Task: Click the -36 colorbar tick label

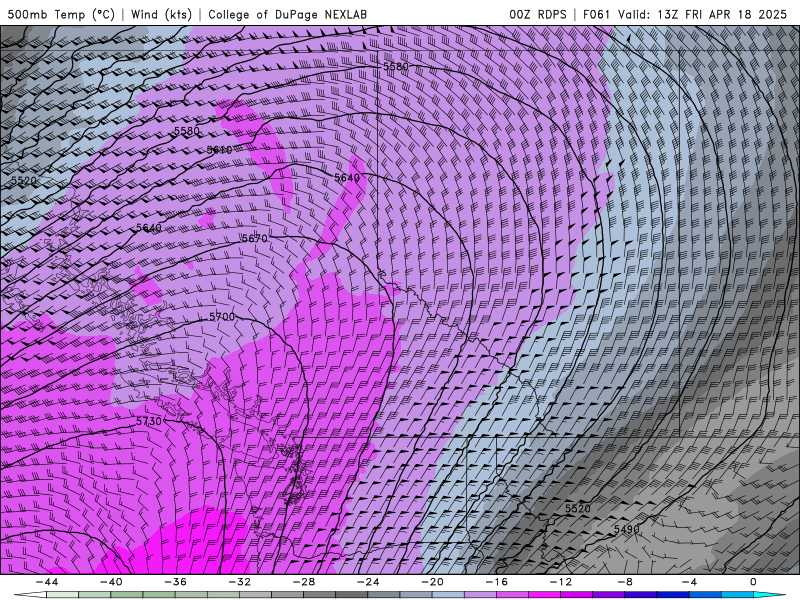Action: tap(176, 582)
